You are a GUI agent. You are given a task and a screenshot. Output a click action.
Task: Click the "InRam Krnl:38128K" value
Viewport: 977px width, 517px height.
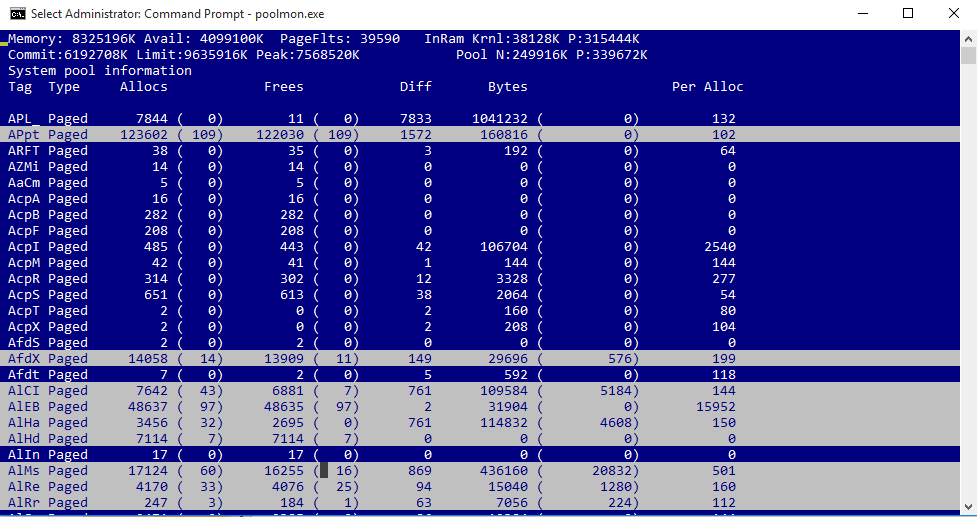point(491,39)
